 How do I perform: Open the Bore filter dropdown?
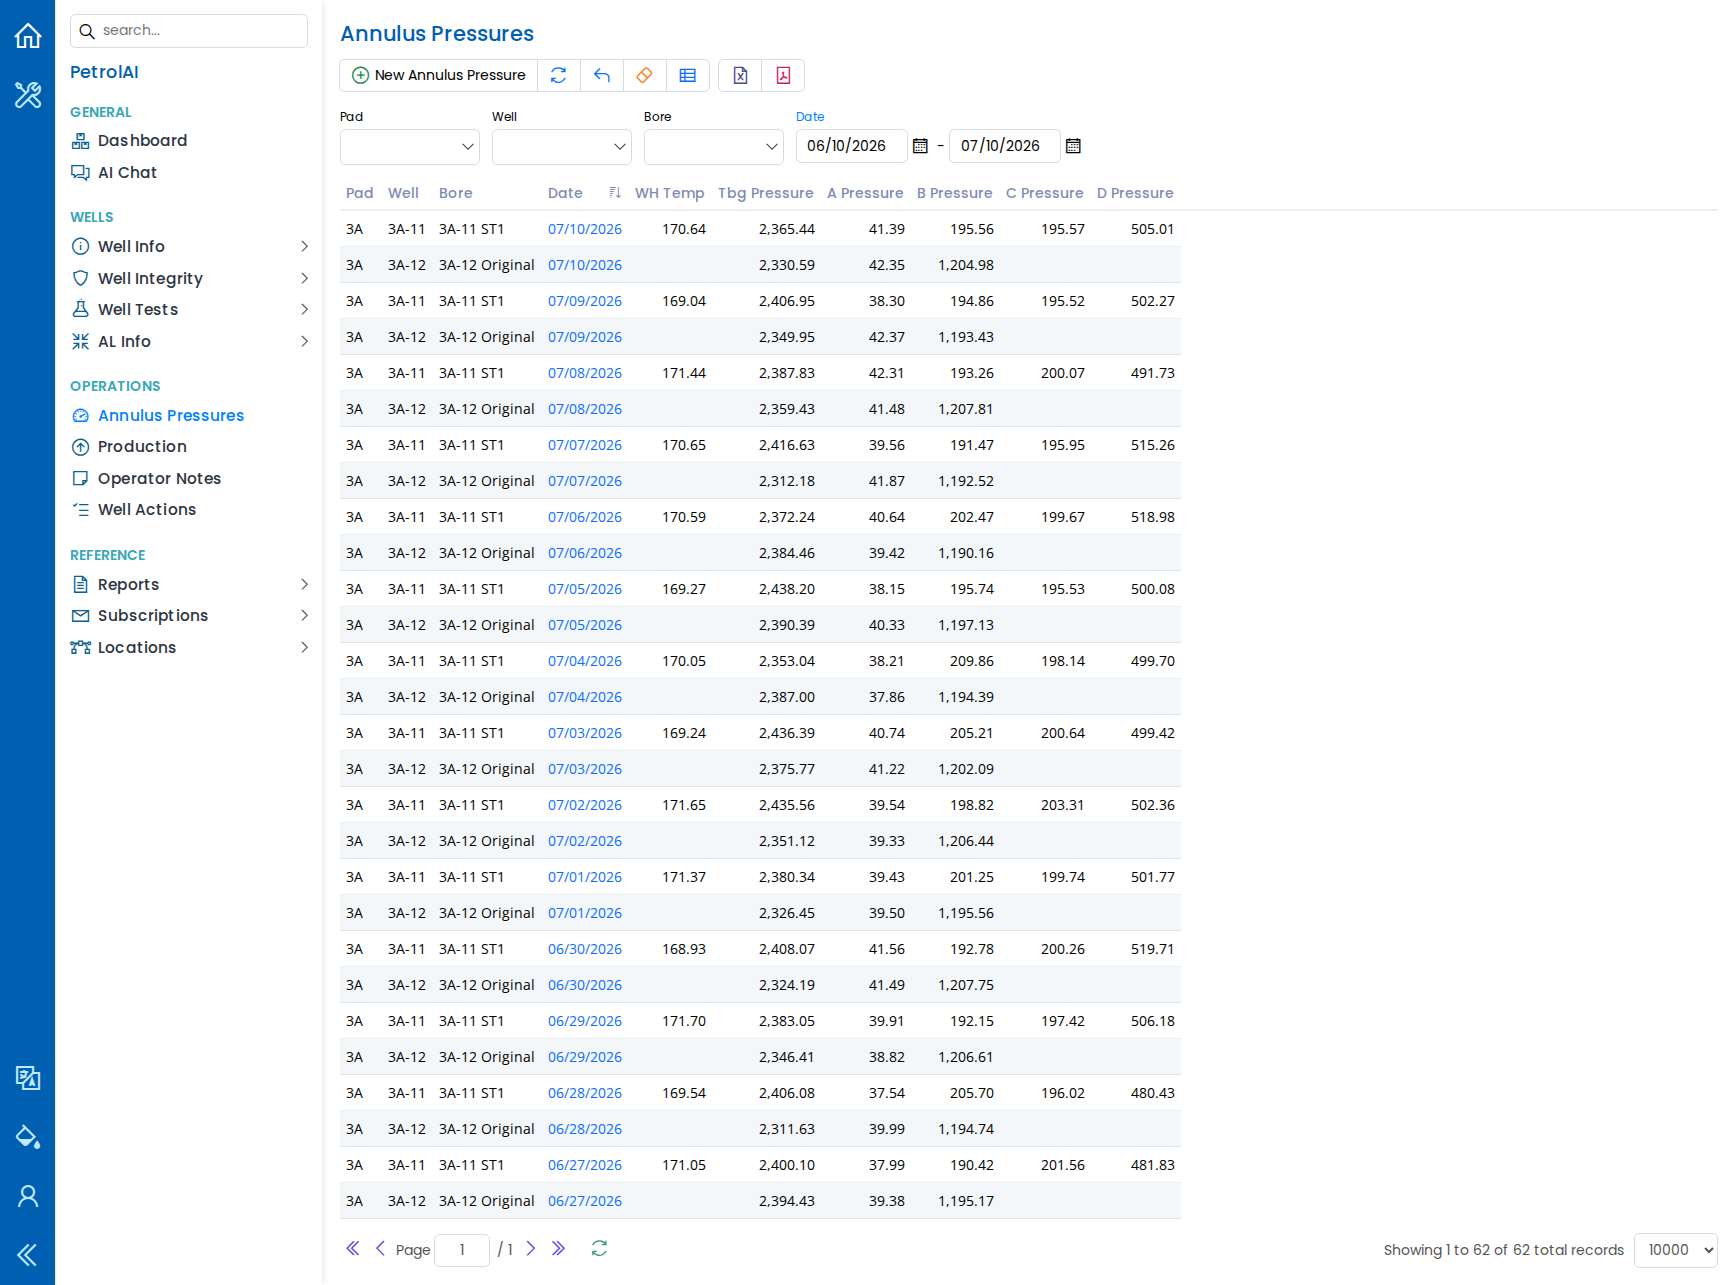(714, 147)
